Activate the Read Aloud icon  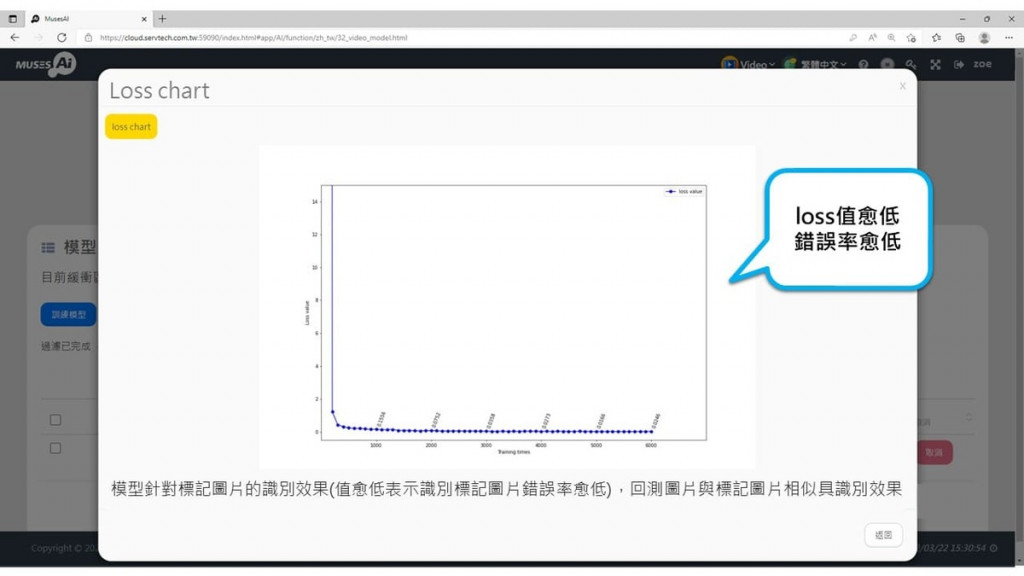coord(872,38)
